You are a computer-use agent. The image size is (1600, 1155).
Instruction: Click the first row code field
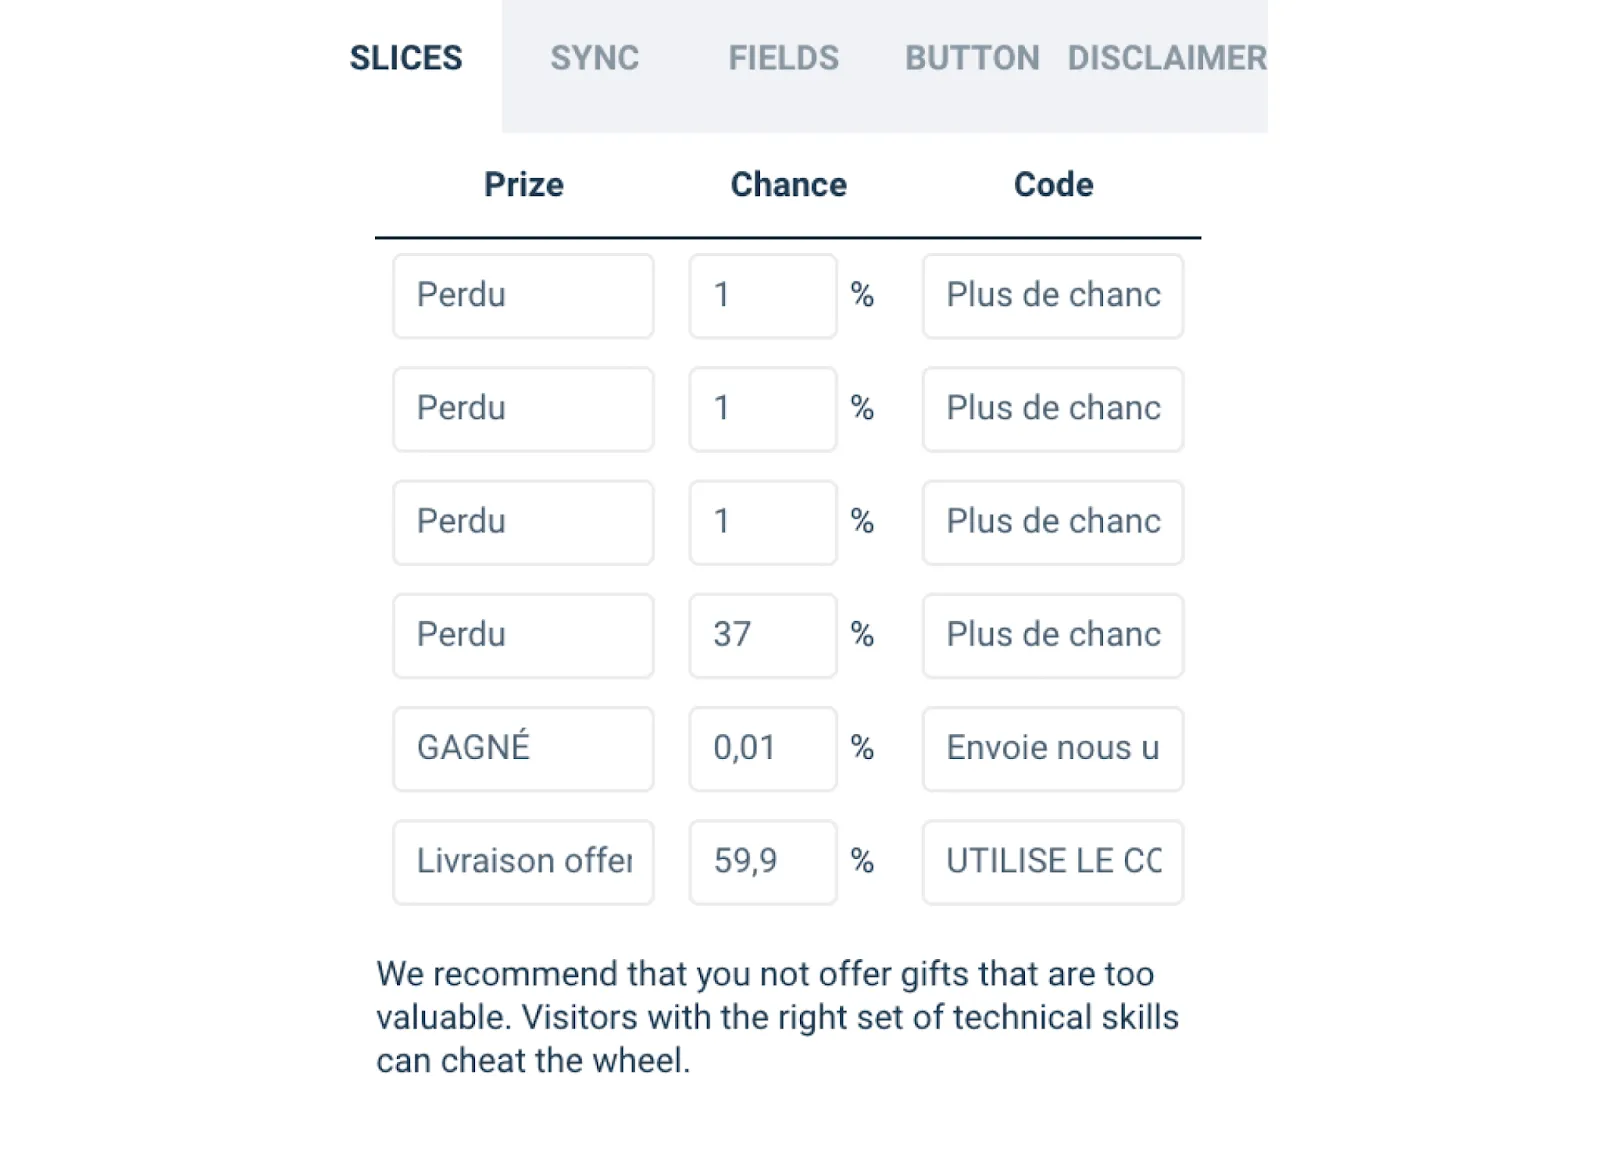point(1053,296)
